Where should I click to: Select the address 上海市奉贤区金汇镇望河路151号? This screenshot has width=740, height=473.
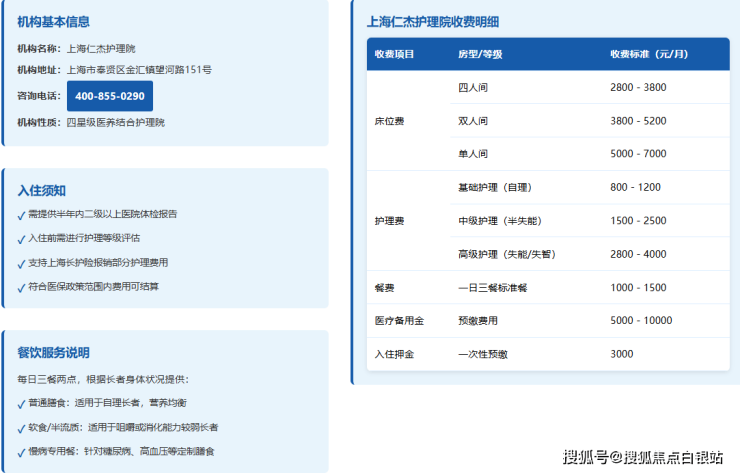139,70
